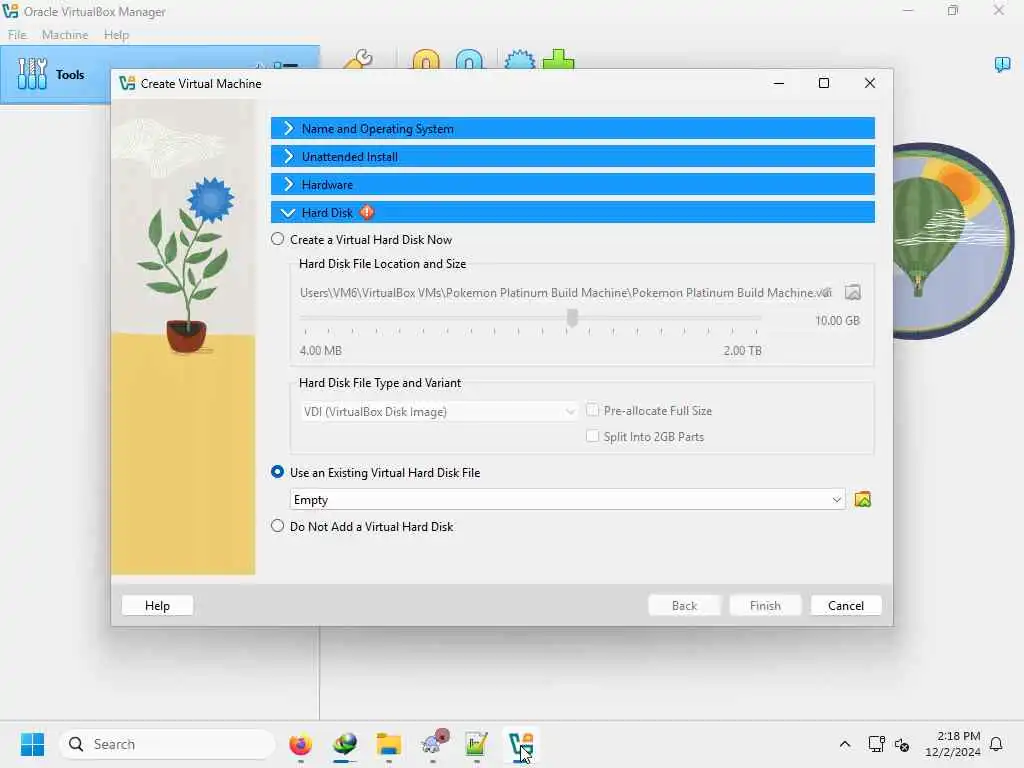Click the hard disk size slider handle
The height and width of the screenshot is (768, 1024).
coord(572,318)
